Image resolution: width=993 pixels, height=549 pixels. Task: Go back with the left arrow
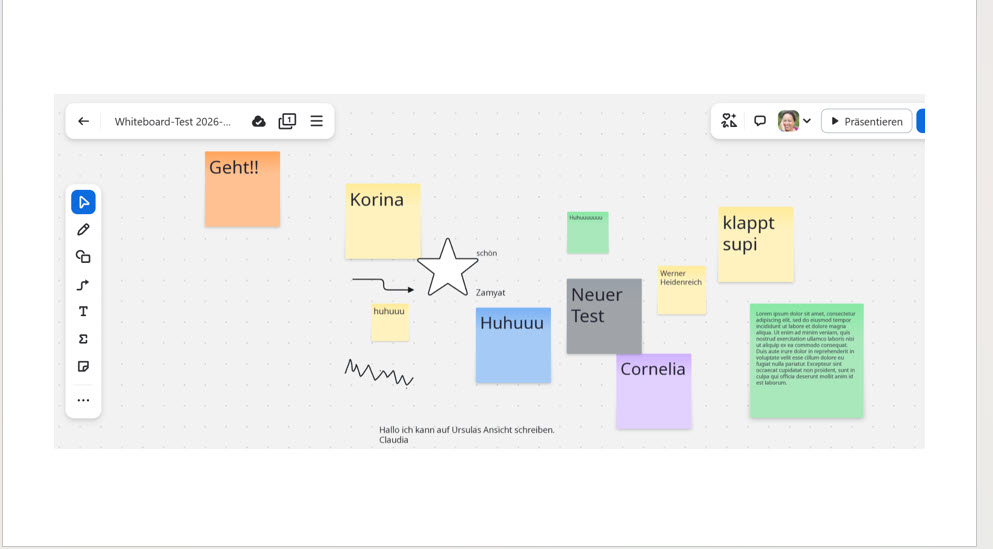[83, 121]
